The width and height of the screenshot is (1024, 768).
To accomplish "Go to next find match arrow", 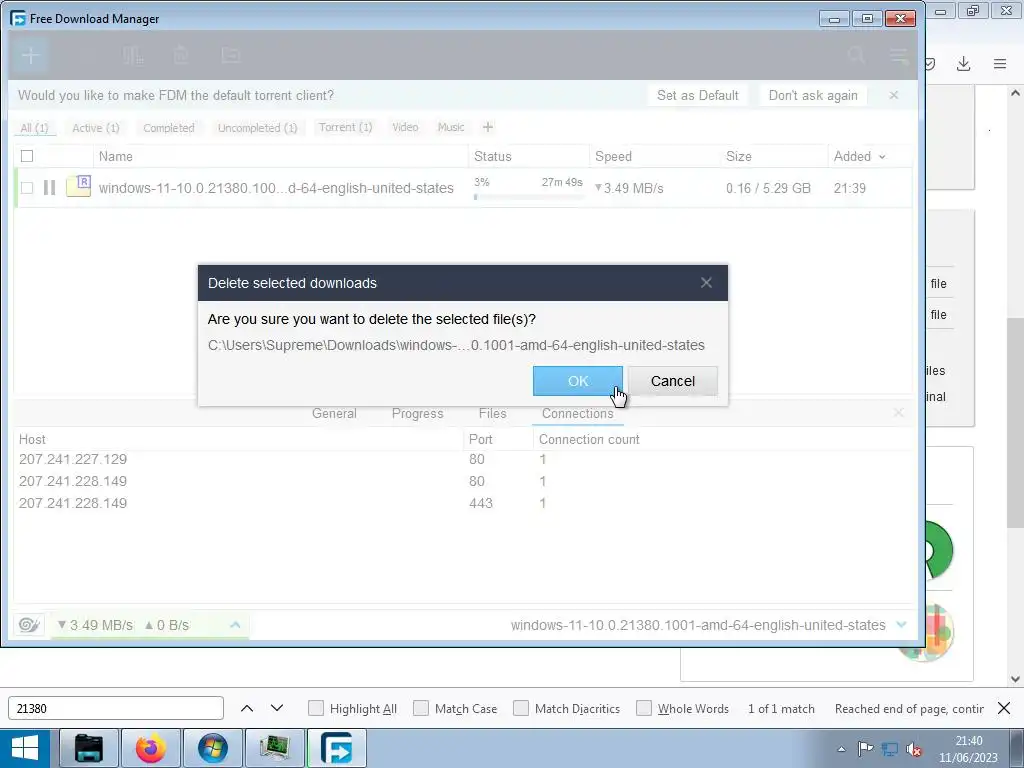I will pyautogui.click(x=277, y=708).
